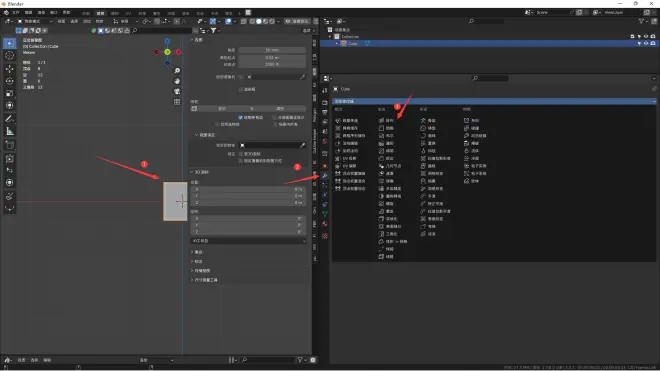
Task: Enable lock to 3D Cursor checkbox
Action: click(240, 154)
